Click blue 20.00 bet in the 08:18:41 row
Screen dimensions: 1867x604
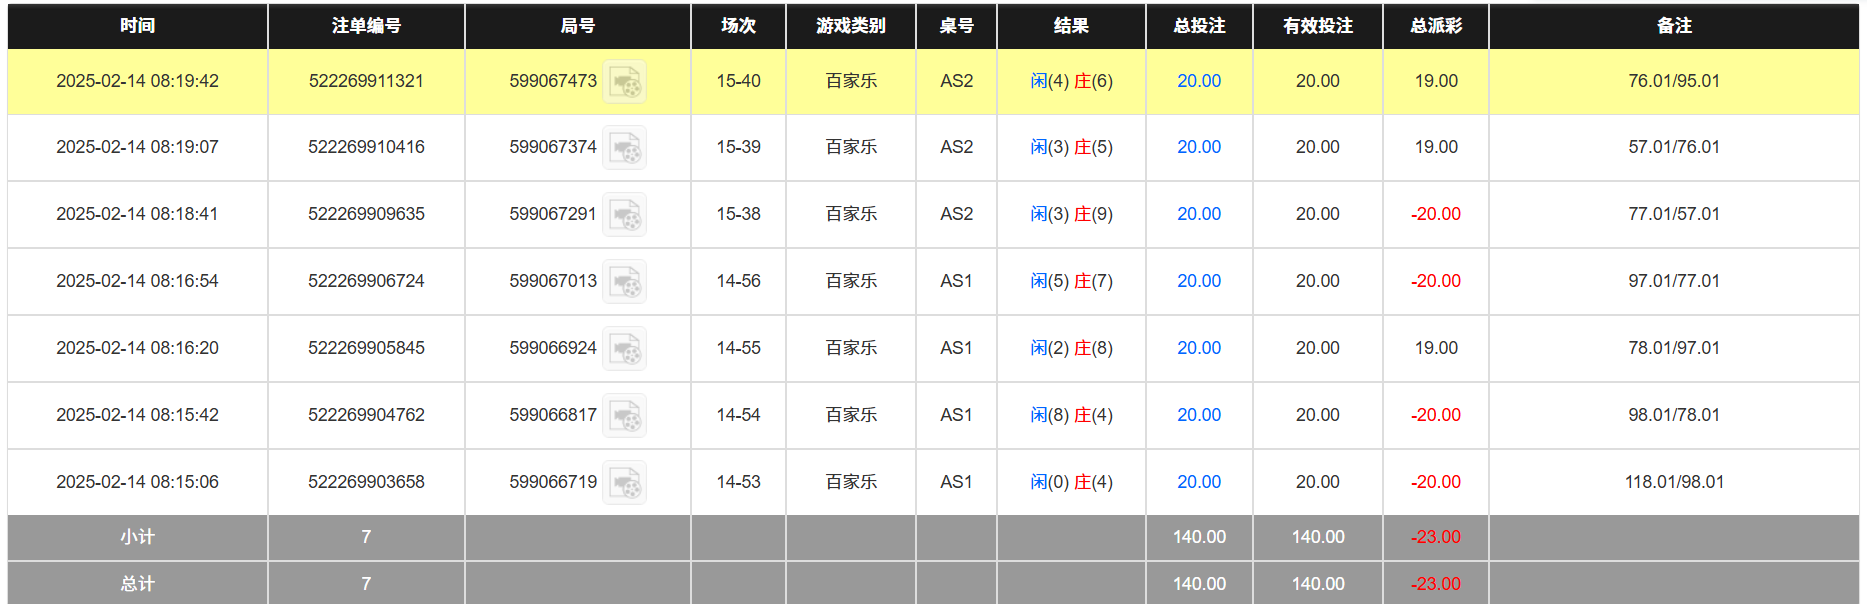point(1199,214)
